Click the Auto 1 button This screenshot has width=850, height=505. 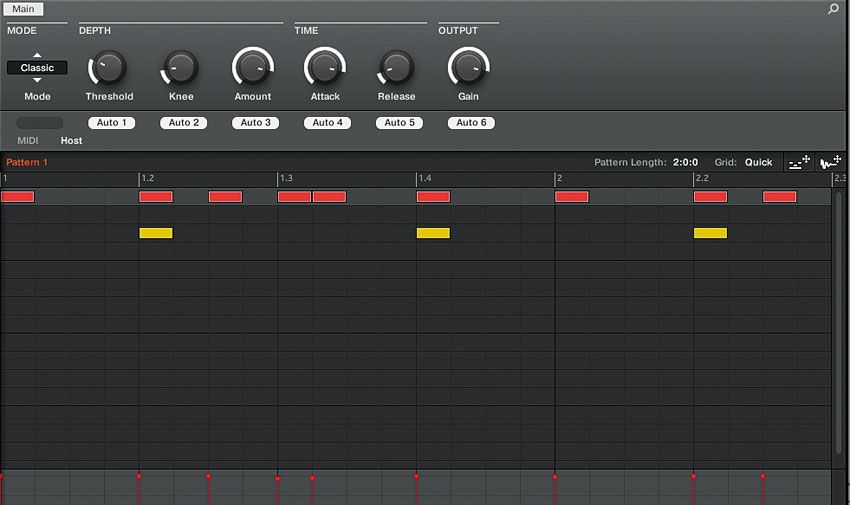pyautogui.click(x=112, y=122)
